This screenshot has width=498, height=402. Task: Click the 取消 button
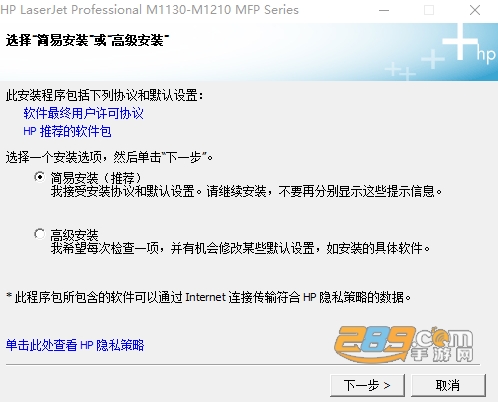pyautogui.click(x=448, y=385)
